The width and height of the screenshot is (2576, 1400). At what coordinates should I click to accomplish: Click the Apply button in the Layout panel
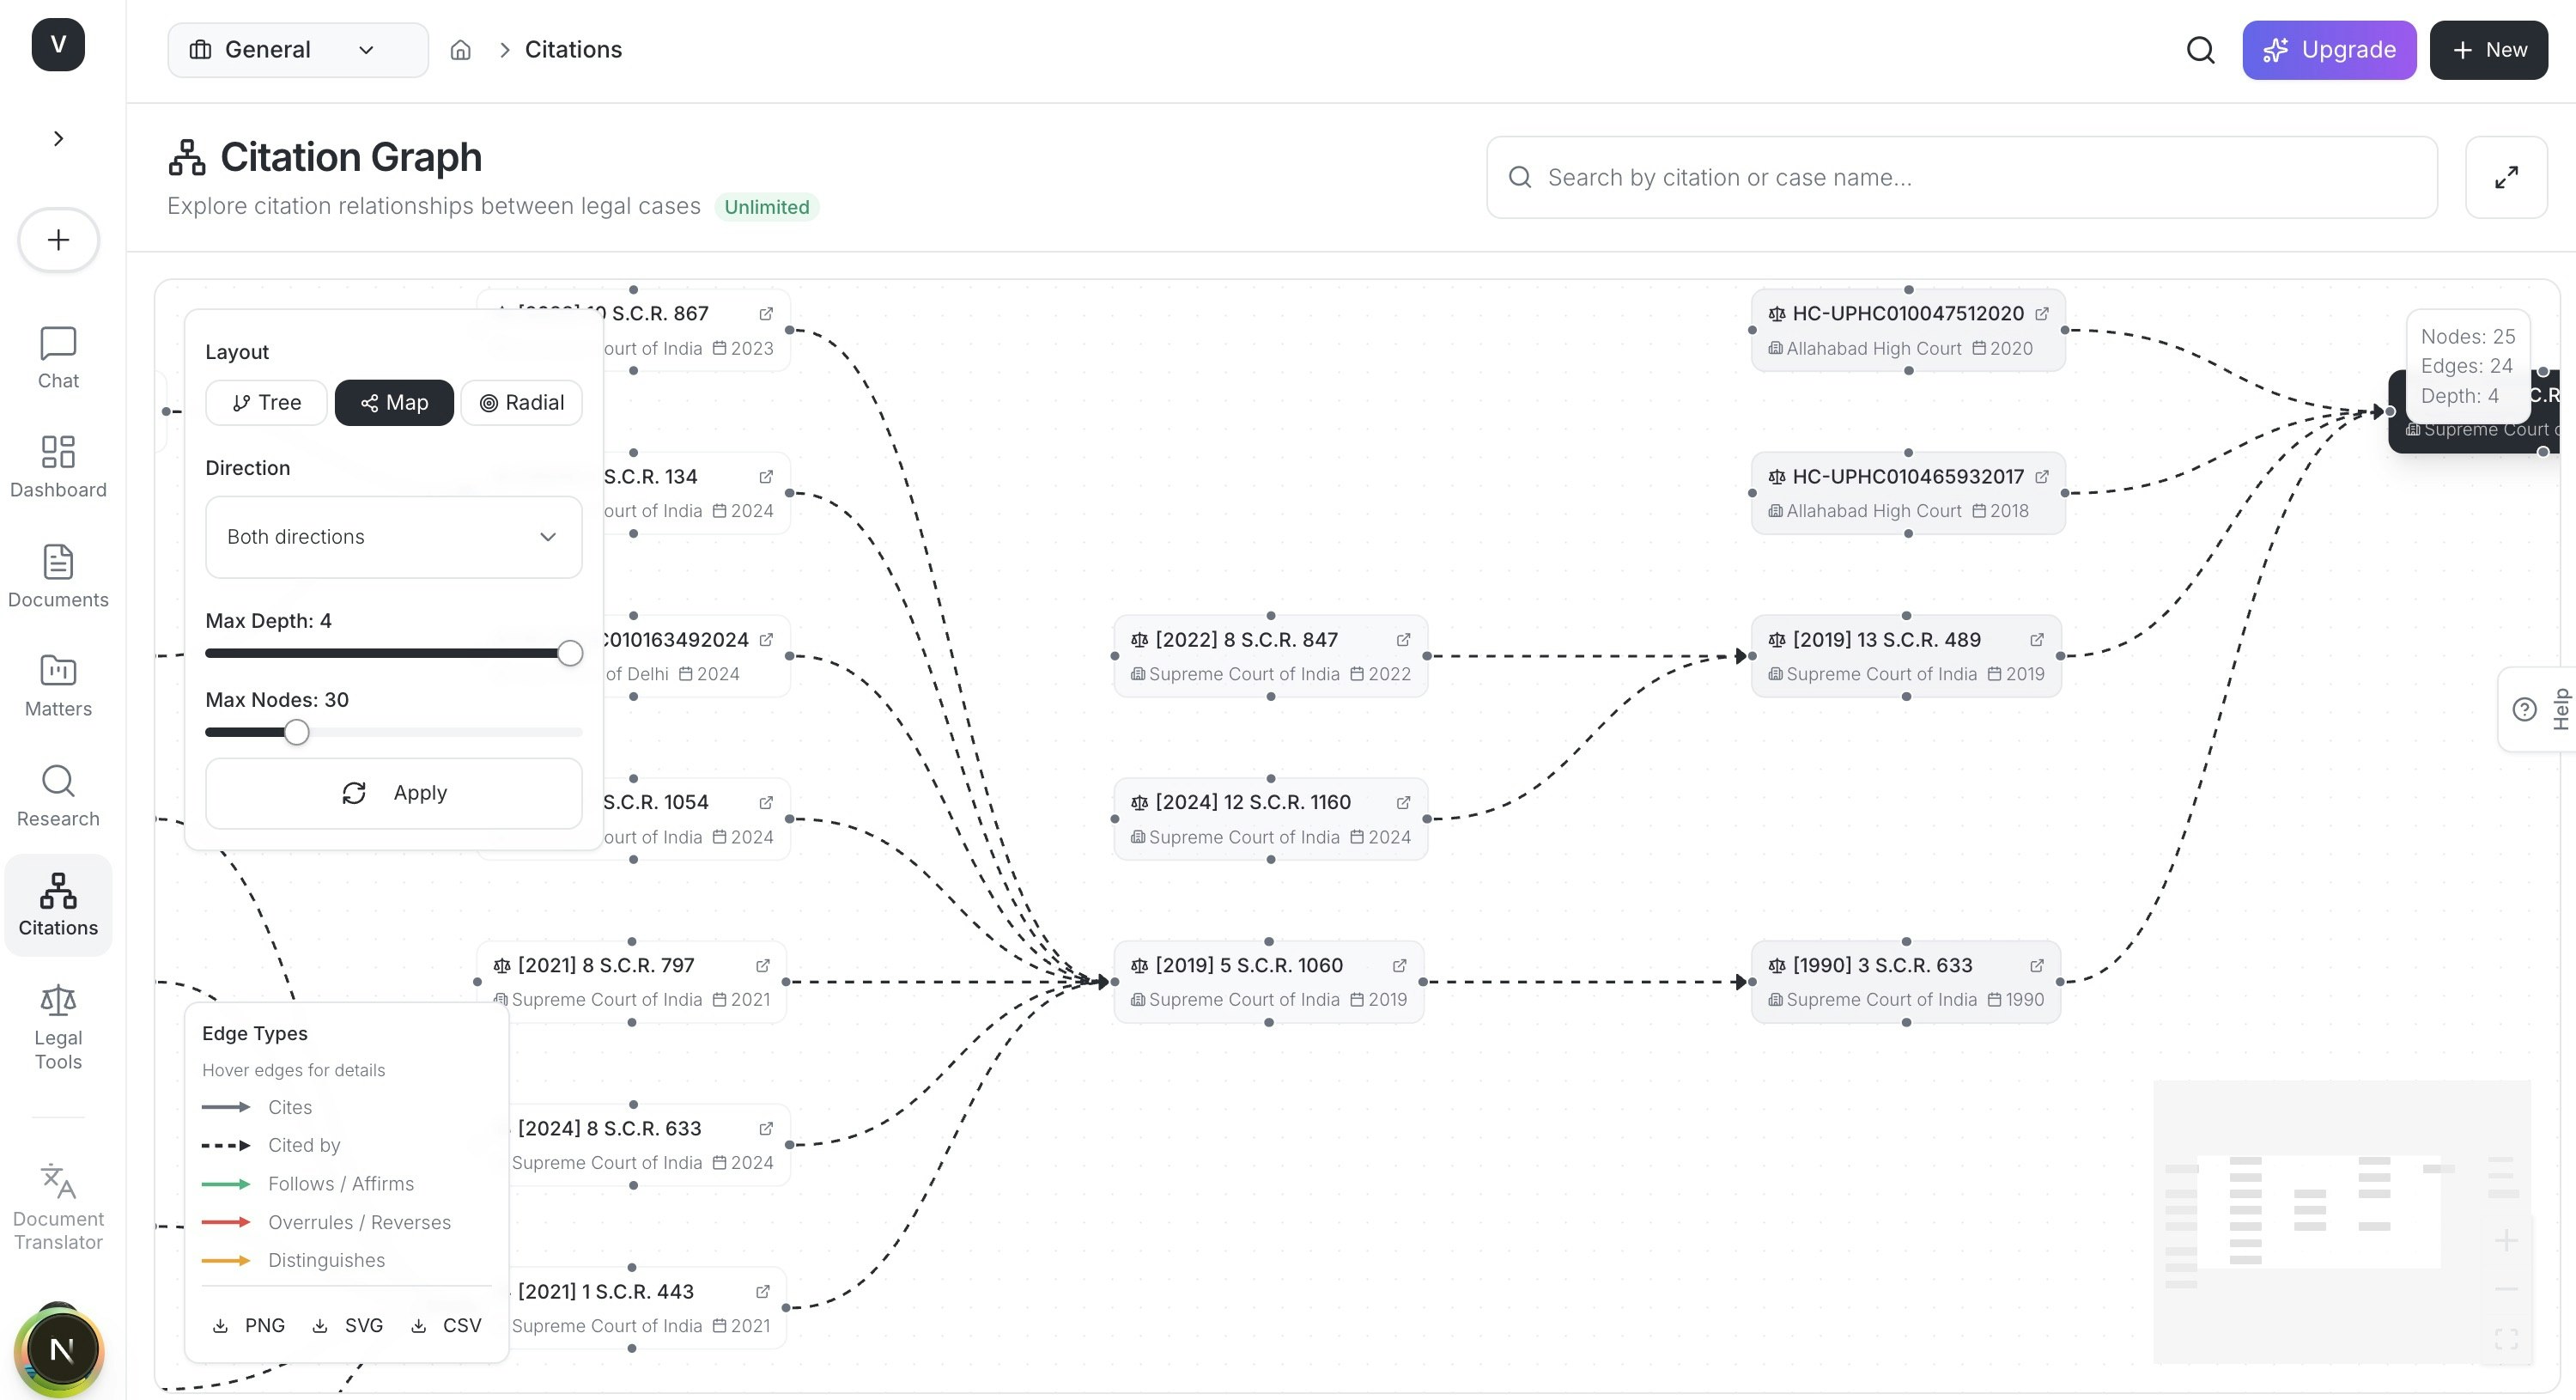coord(393,792)
